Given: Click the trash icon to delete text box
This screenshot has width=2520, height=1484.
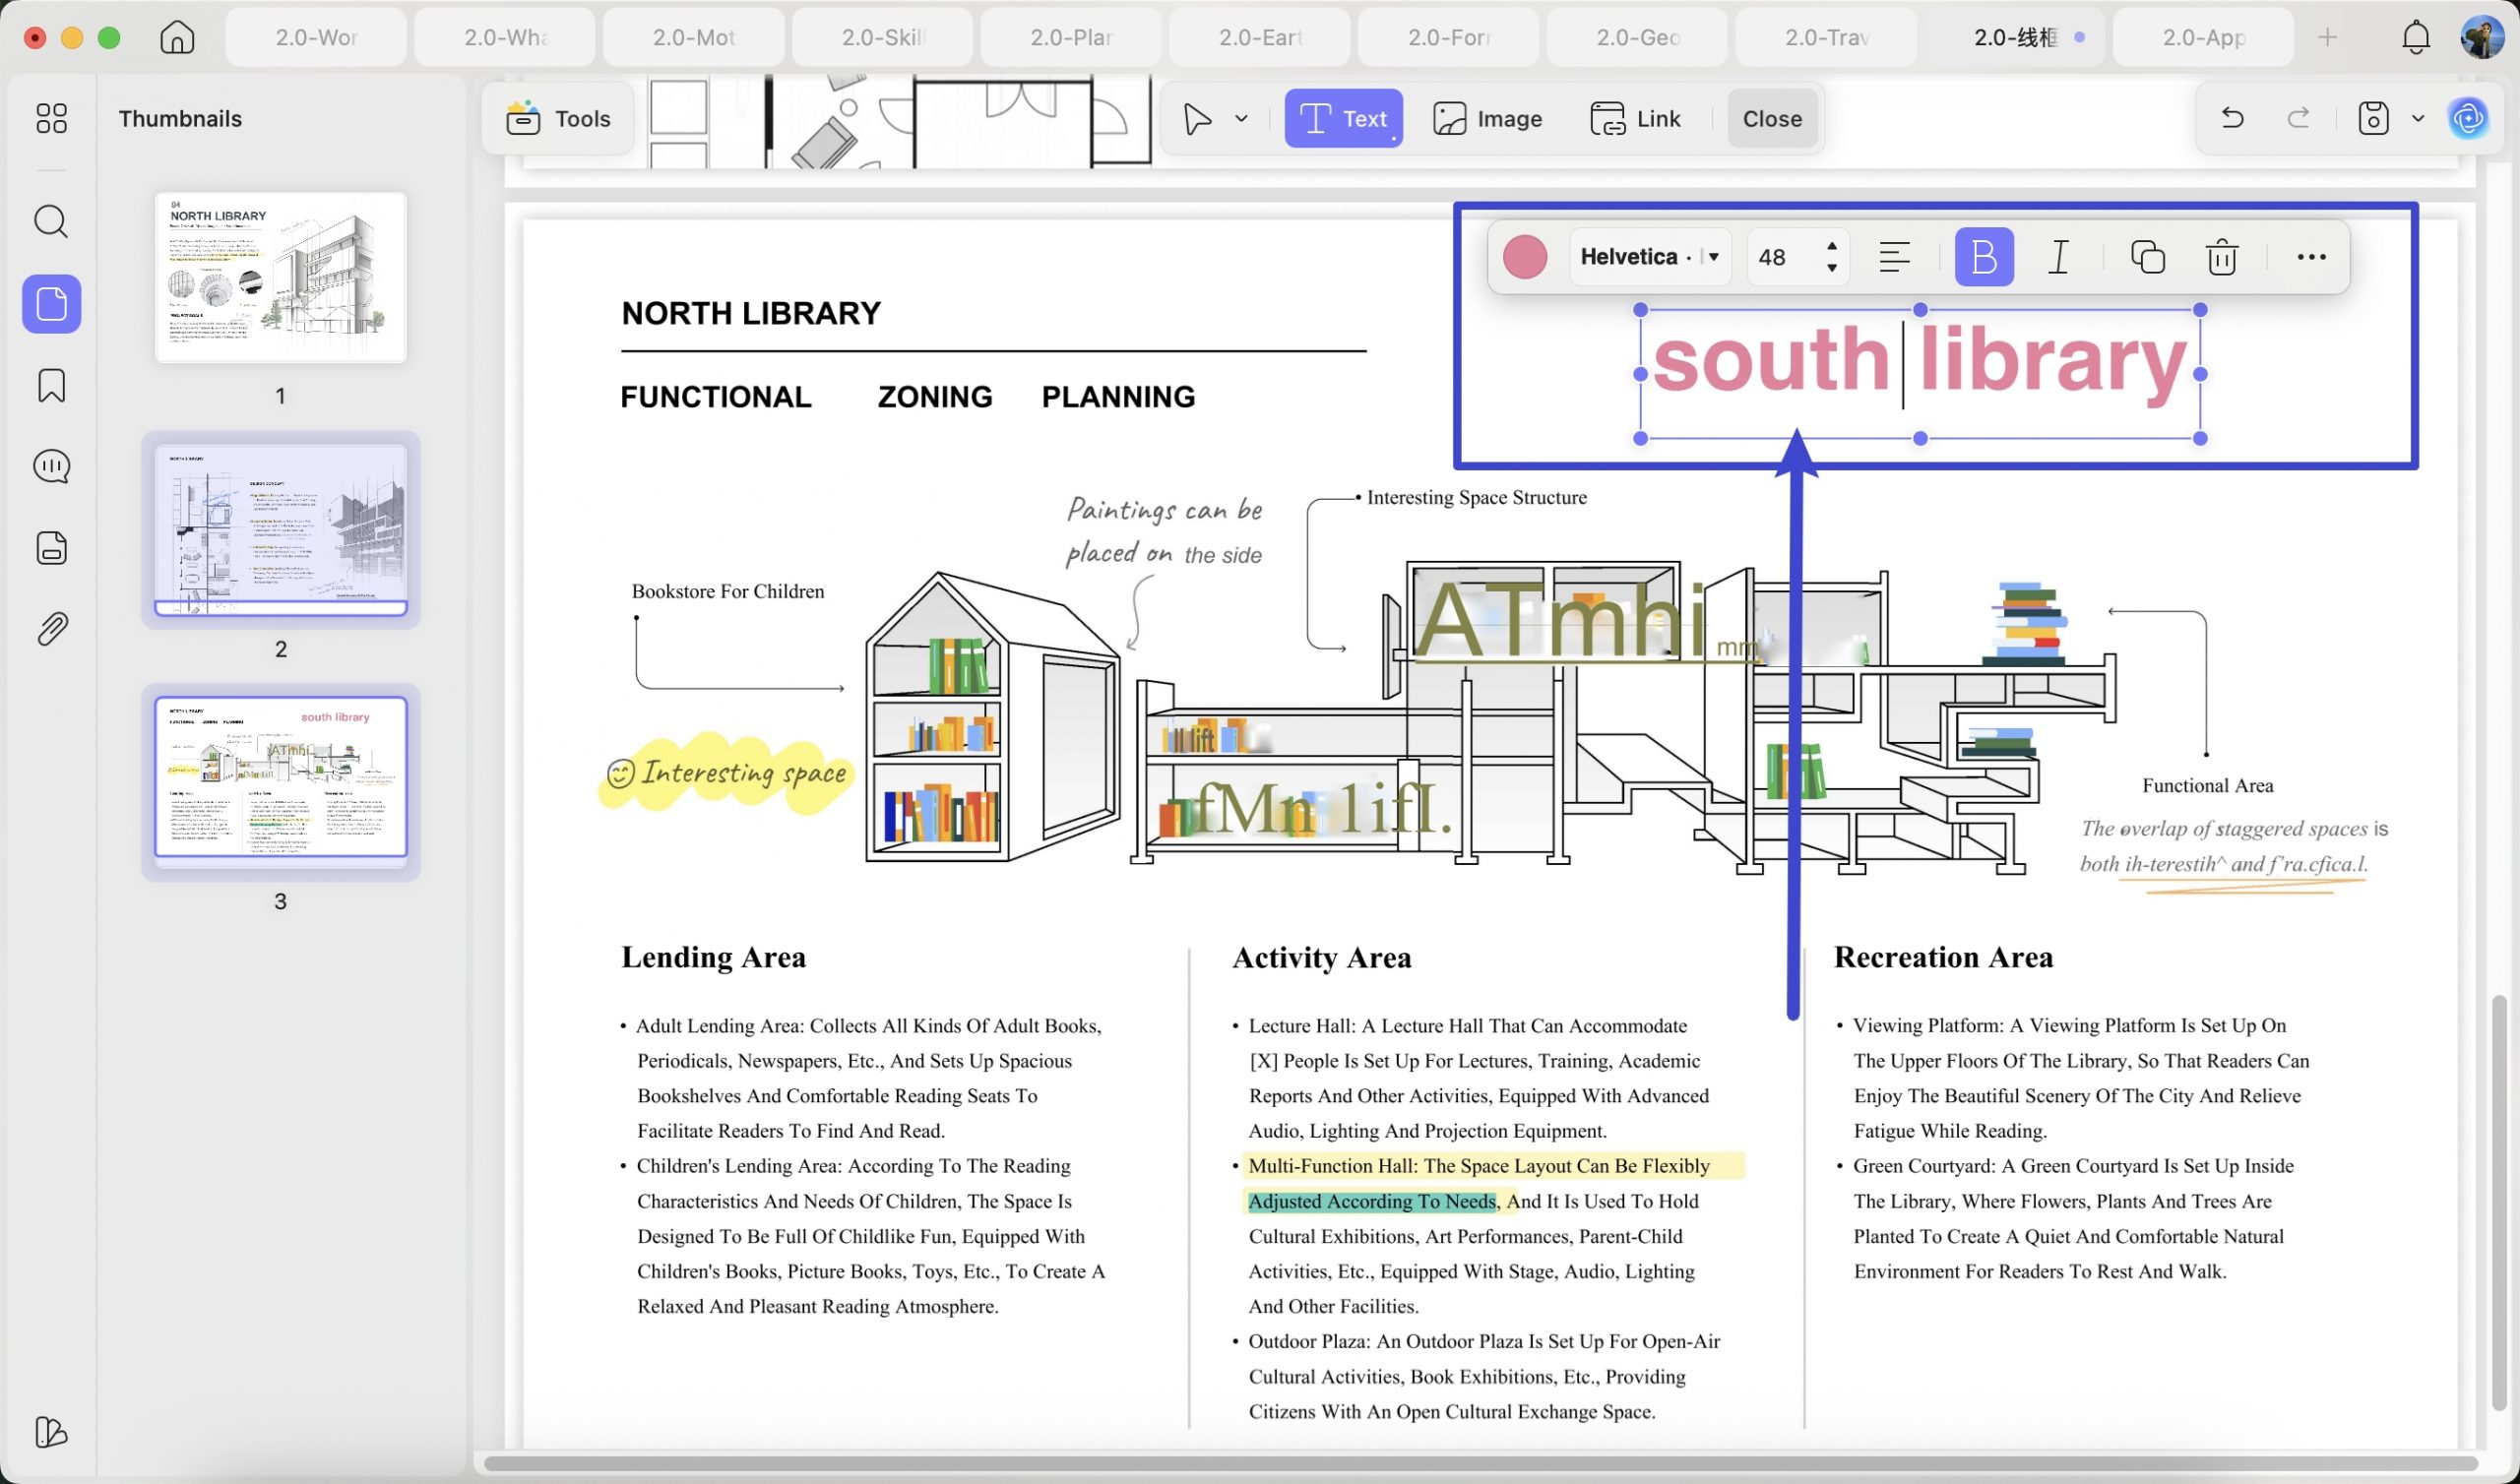Looking at the screenshot, I should (x=2222, y=257).
